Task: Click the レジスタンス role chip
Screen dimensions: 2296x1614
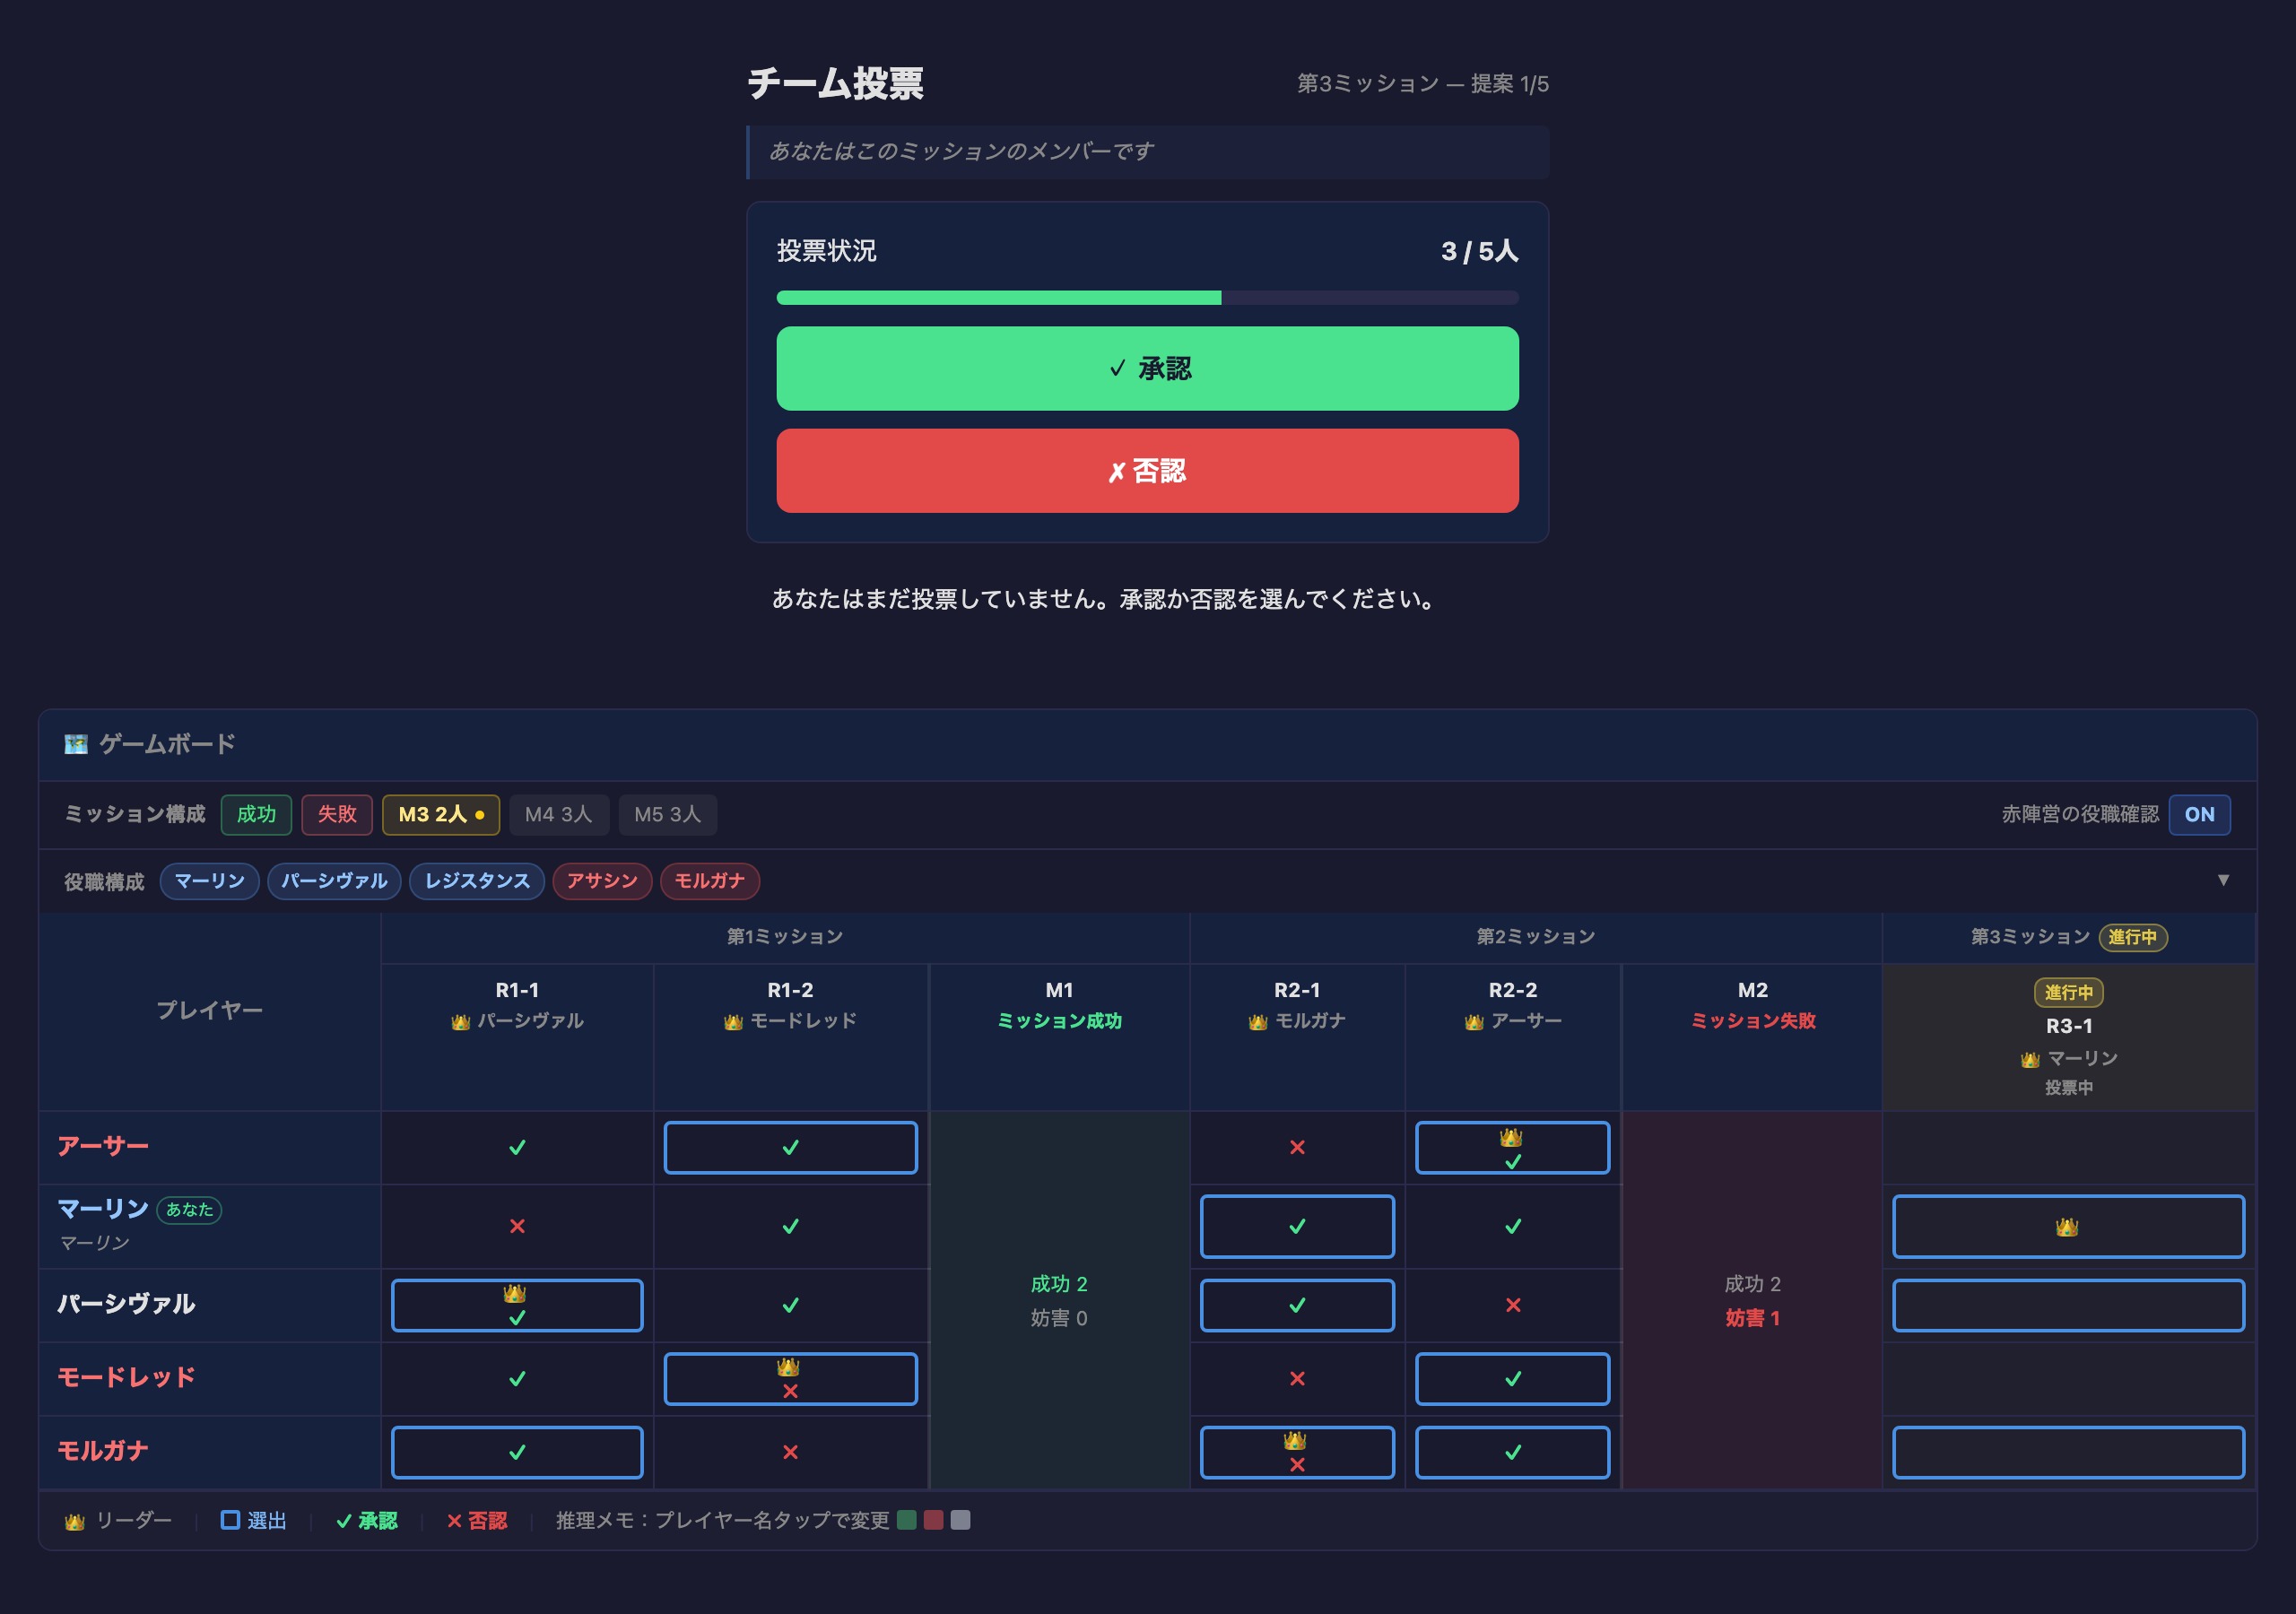Action: (x=477, y=881)
